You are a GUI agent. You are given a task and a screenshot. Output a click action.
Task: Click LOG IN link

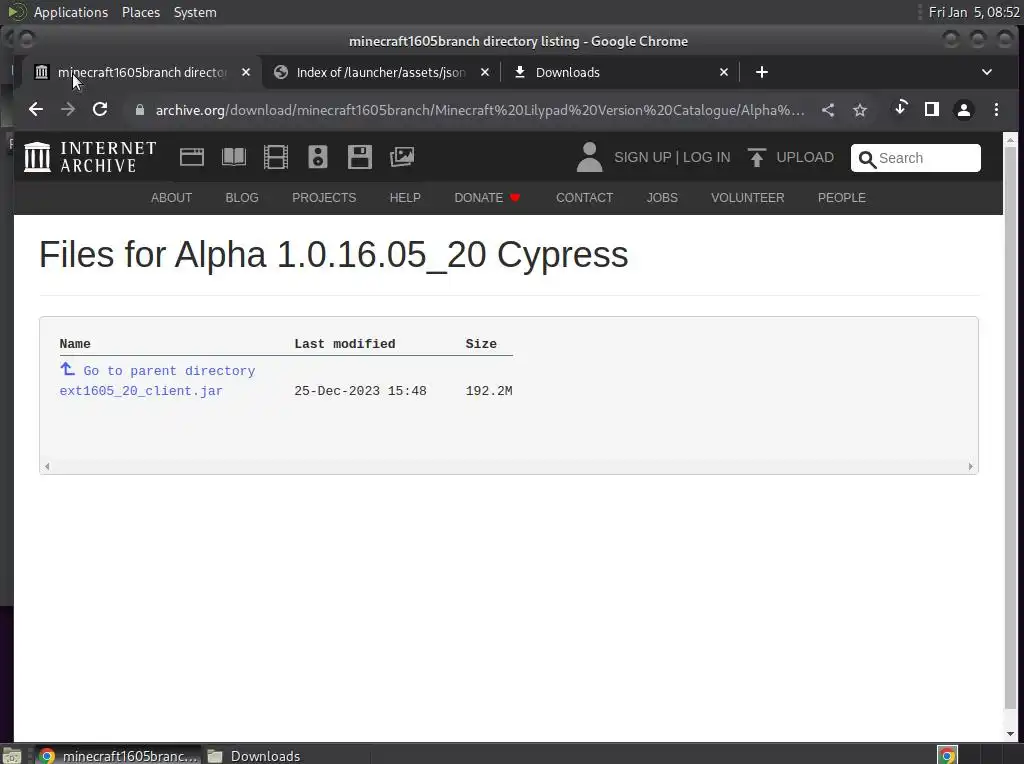tap(707, 157)
